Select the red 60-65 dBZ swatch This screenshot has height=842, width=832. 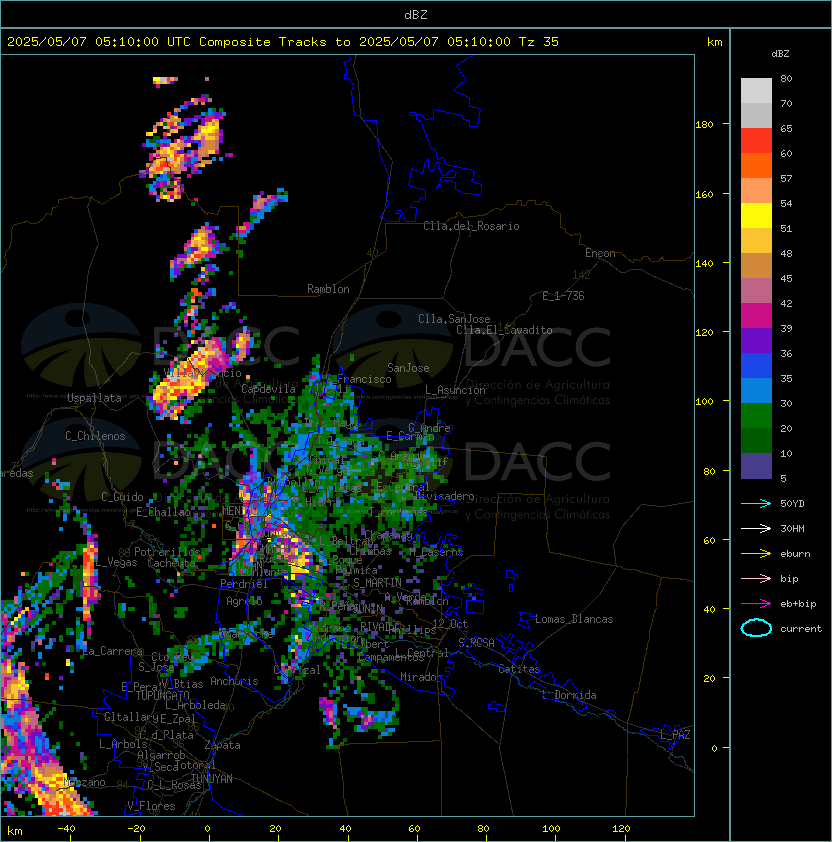(x=756, y=141)
